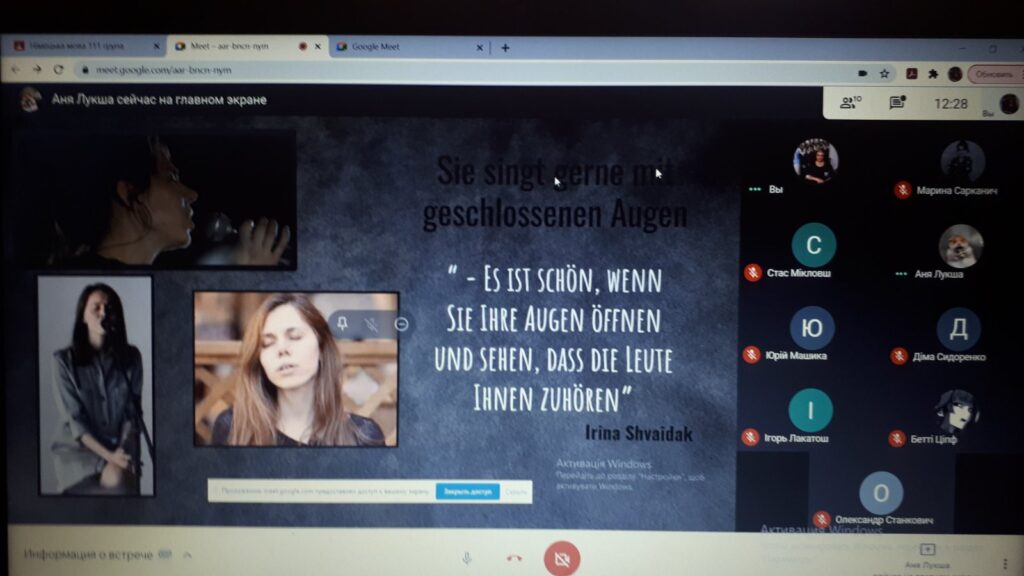Open a new browser tab
Screen dimensions: 1024x576
[505, 47]
